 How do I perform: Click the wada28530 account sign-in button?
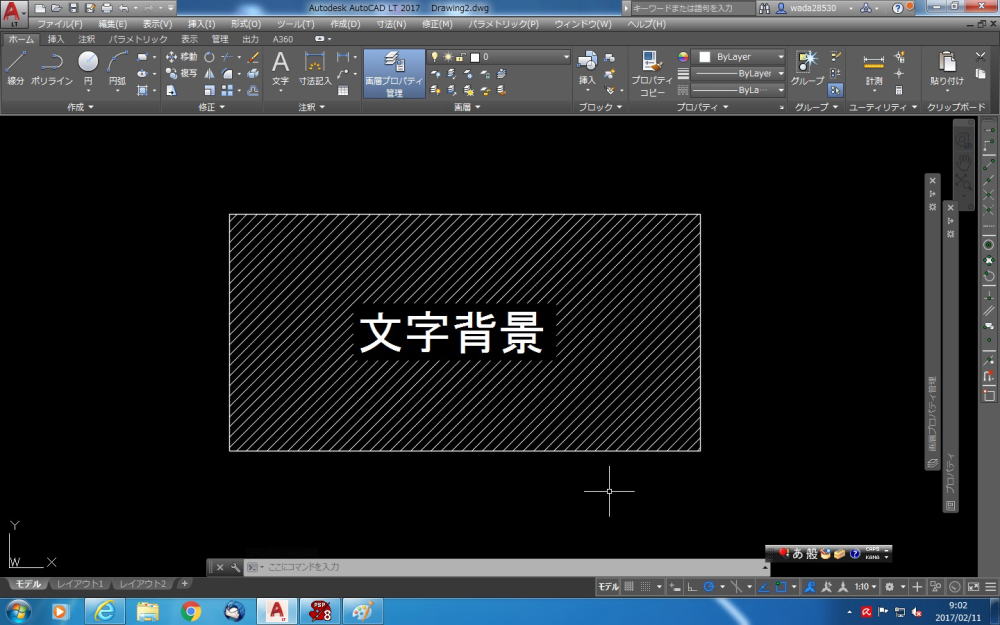point(807,8)
